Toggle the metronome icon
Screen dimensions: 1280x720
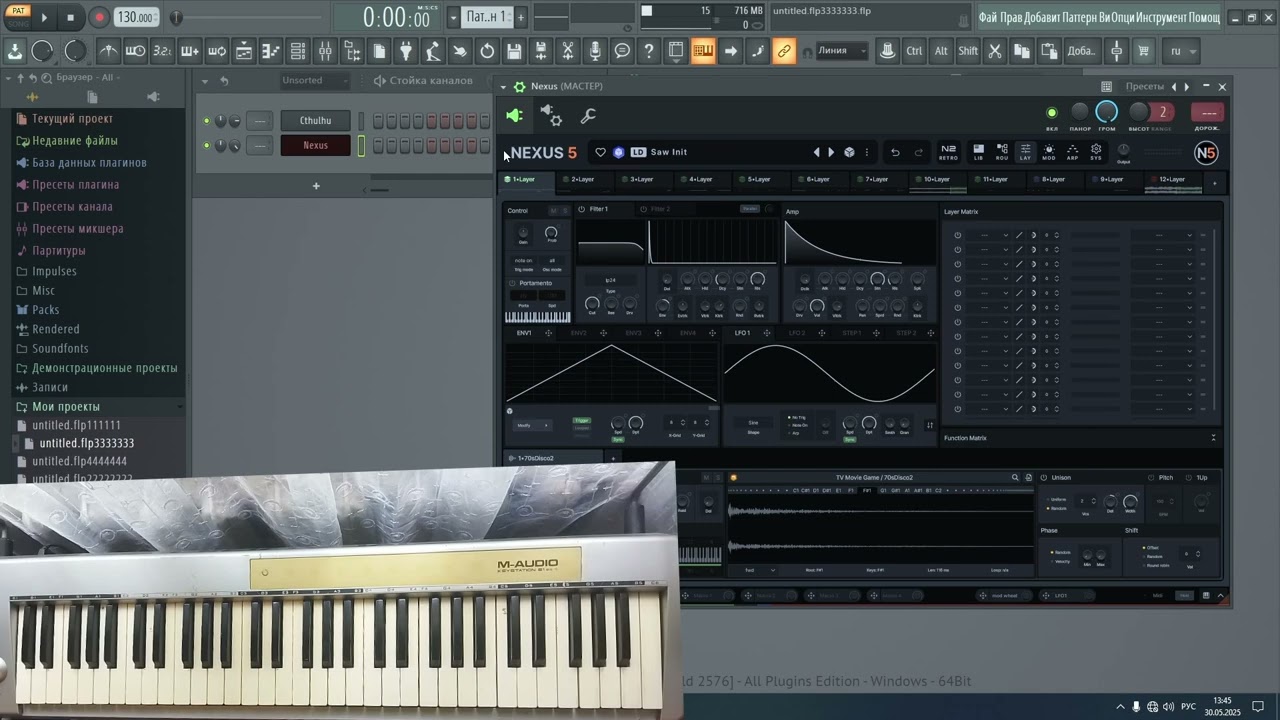click(x=109, y=51)
